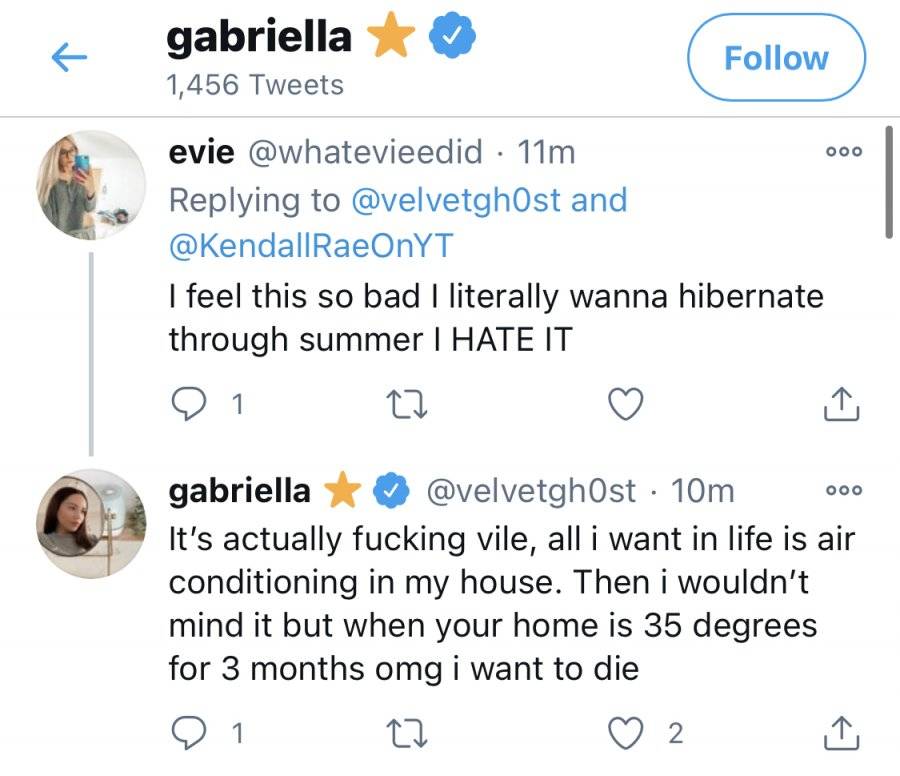This screenshot has width=900, height=776.
Task: Retweet gabriella's air conditioning tweet
Action: [406, 733]
